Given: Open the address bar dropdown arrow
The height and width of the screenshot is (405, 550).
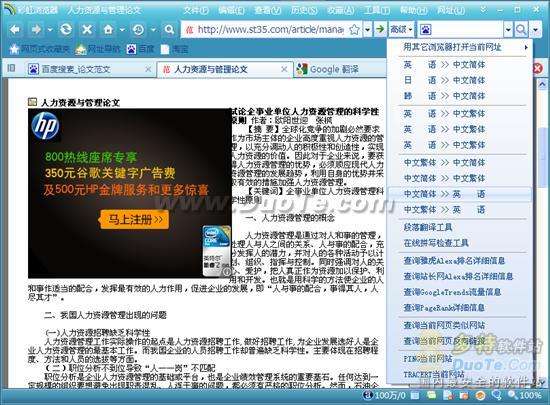Looking at the screenshot, I should (x=367, y=30).
